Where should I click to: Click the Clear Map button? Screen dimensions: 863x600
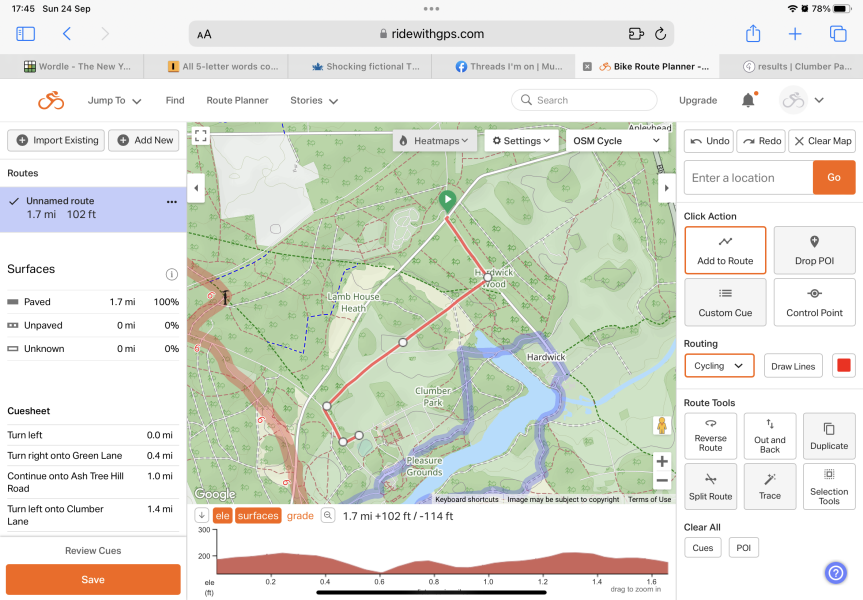click(822, 141)
